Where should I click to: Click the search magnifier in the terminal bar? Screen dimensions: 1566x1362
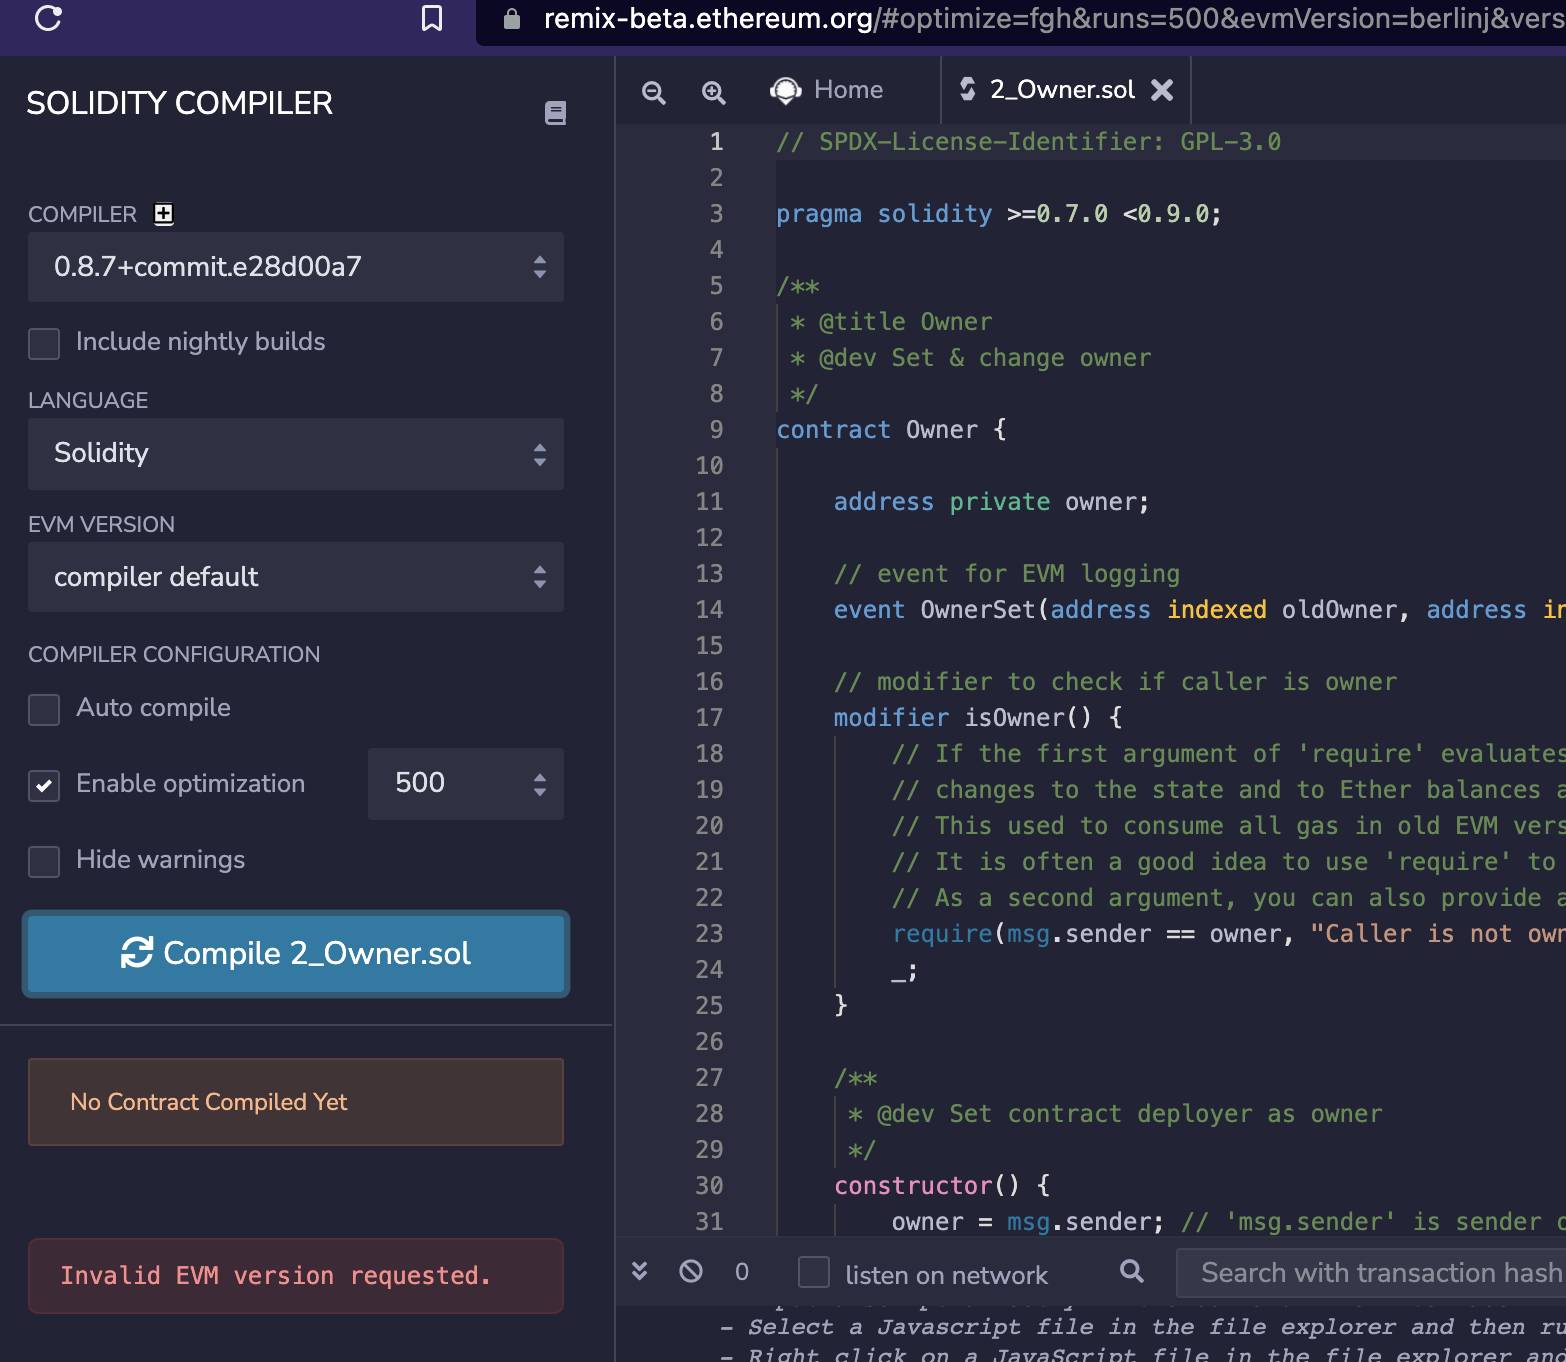[x=1132, y=1271]
